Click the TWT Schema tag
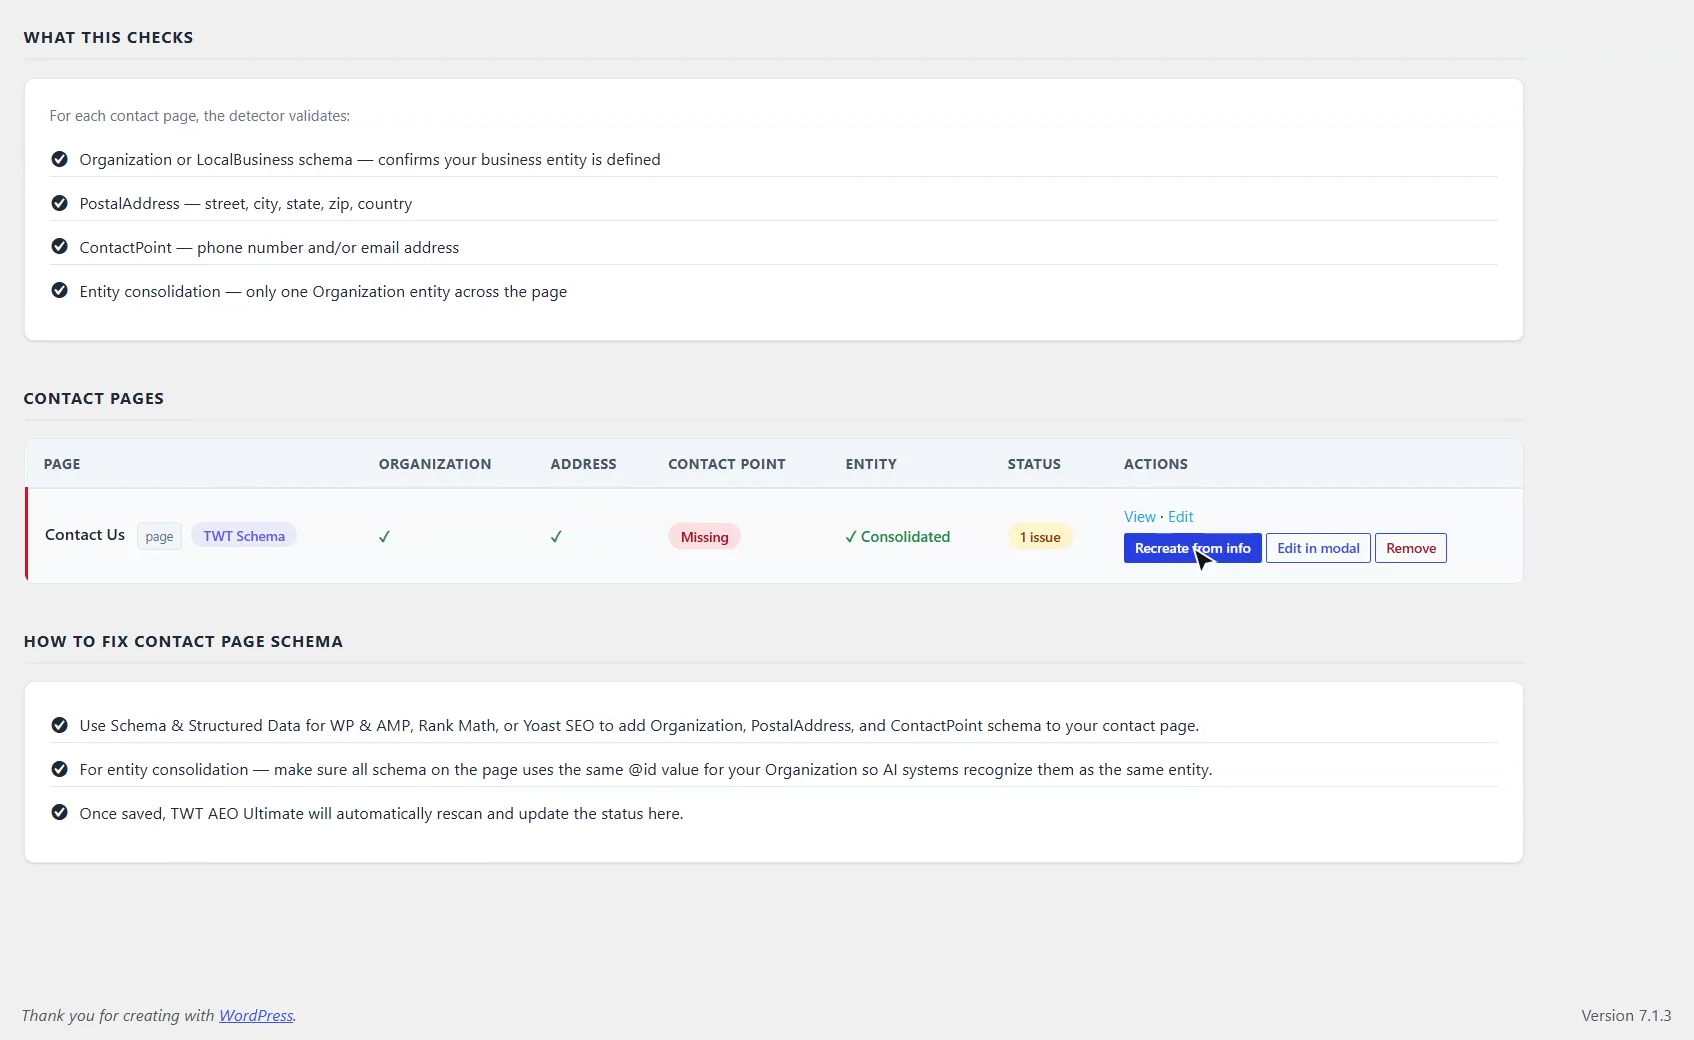Screen dimensions: 1694x1040 [x=244, y=536]
